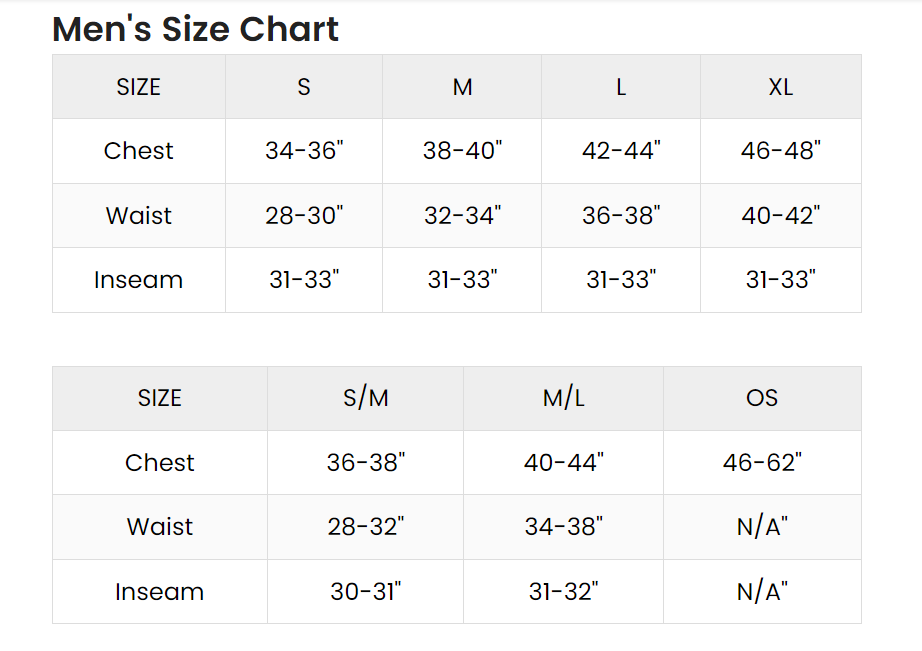
Task: Select the Chest 40-44" cell
Action: click(x=563, y=463)
